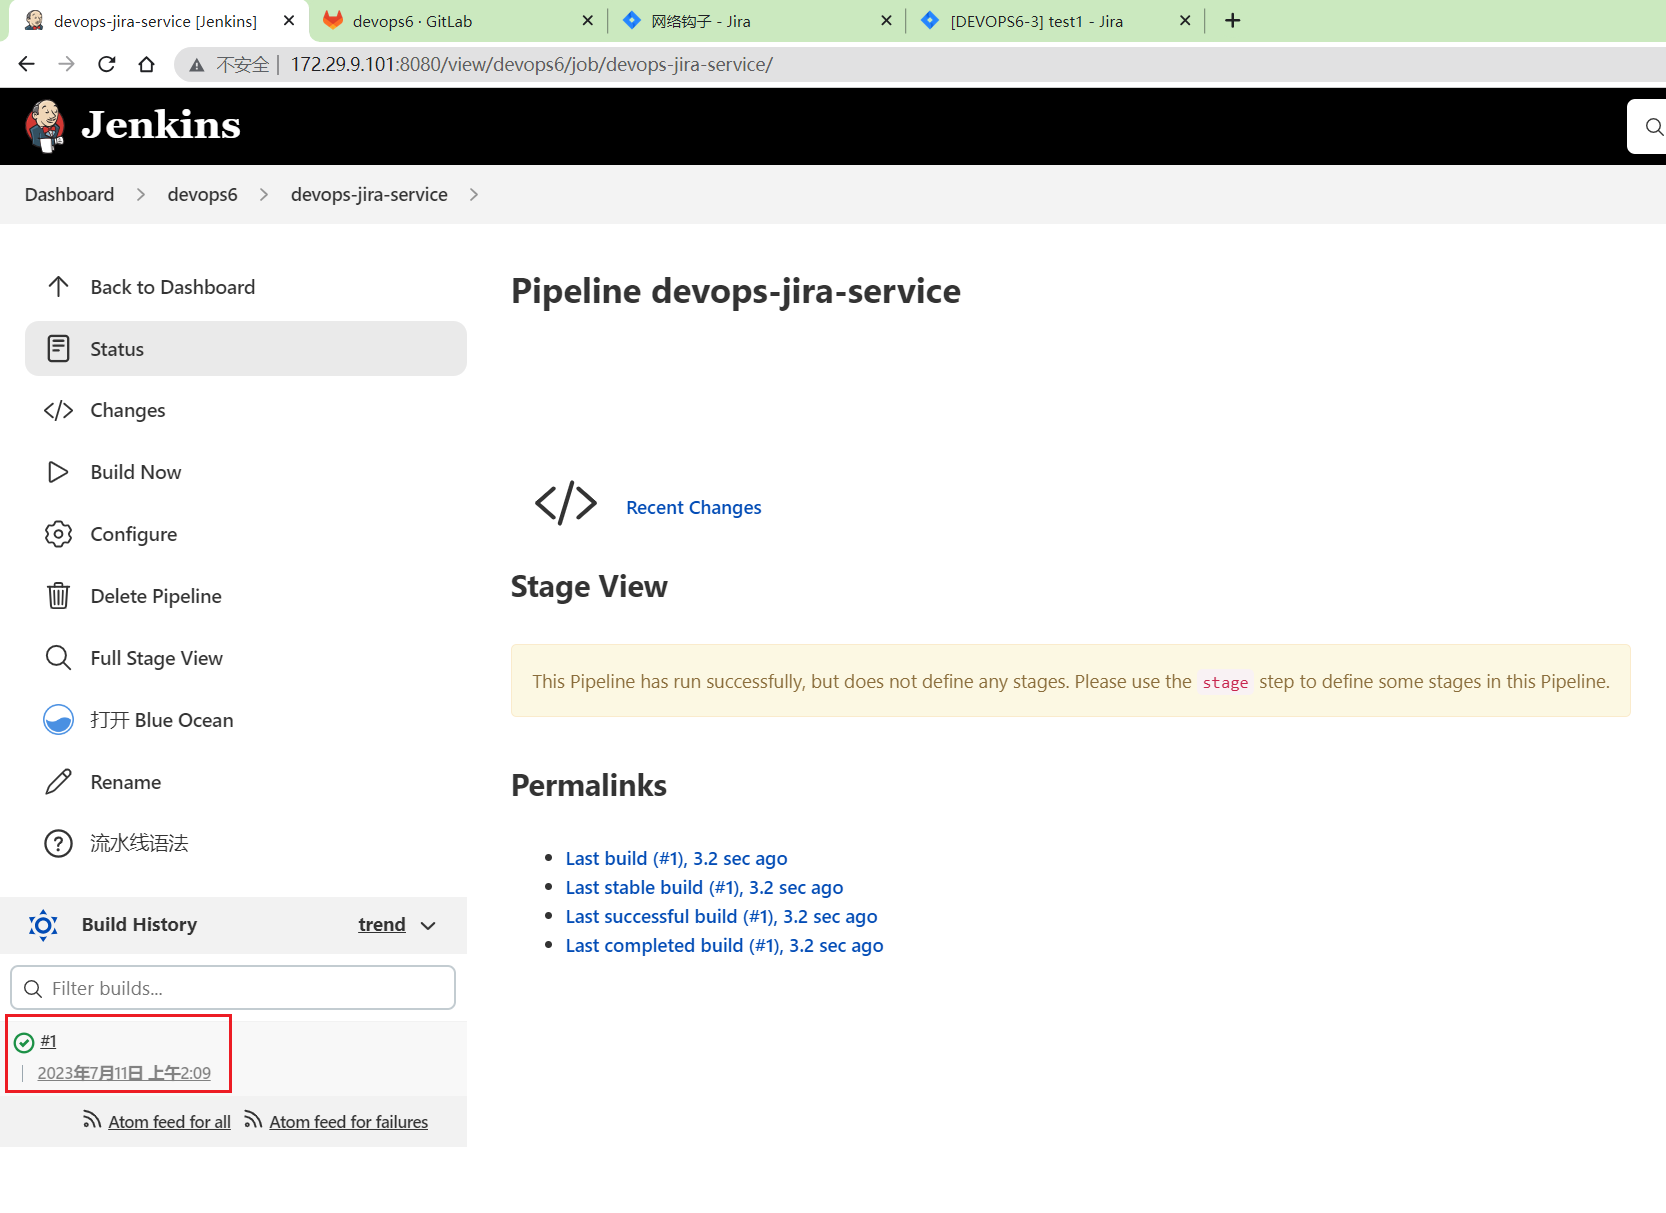Image resolution: width=1666 pixels, height=1213 pixels.
Task: Click the browser address bar URL
Action: 531,65
